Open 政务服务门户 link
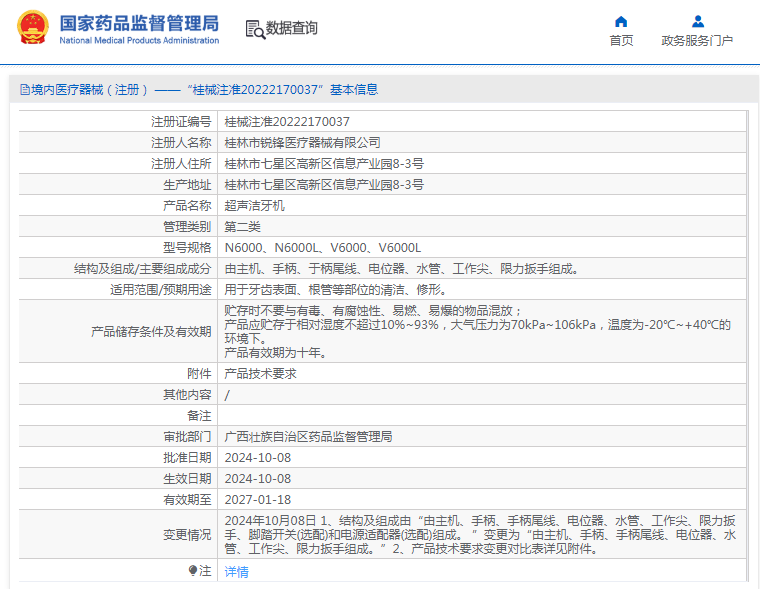 [x=697, y=41]
